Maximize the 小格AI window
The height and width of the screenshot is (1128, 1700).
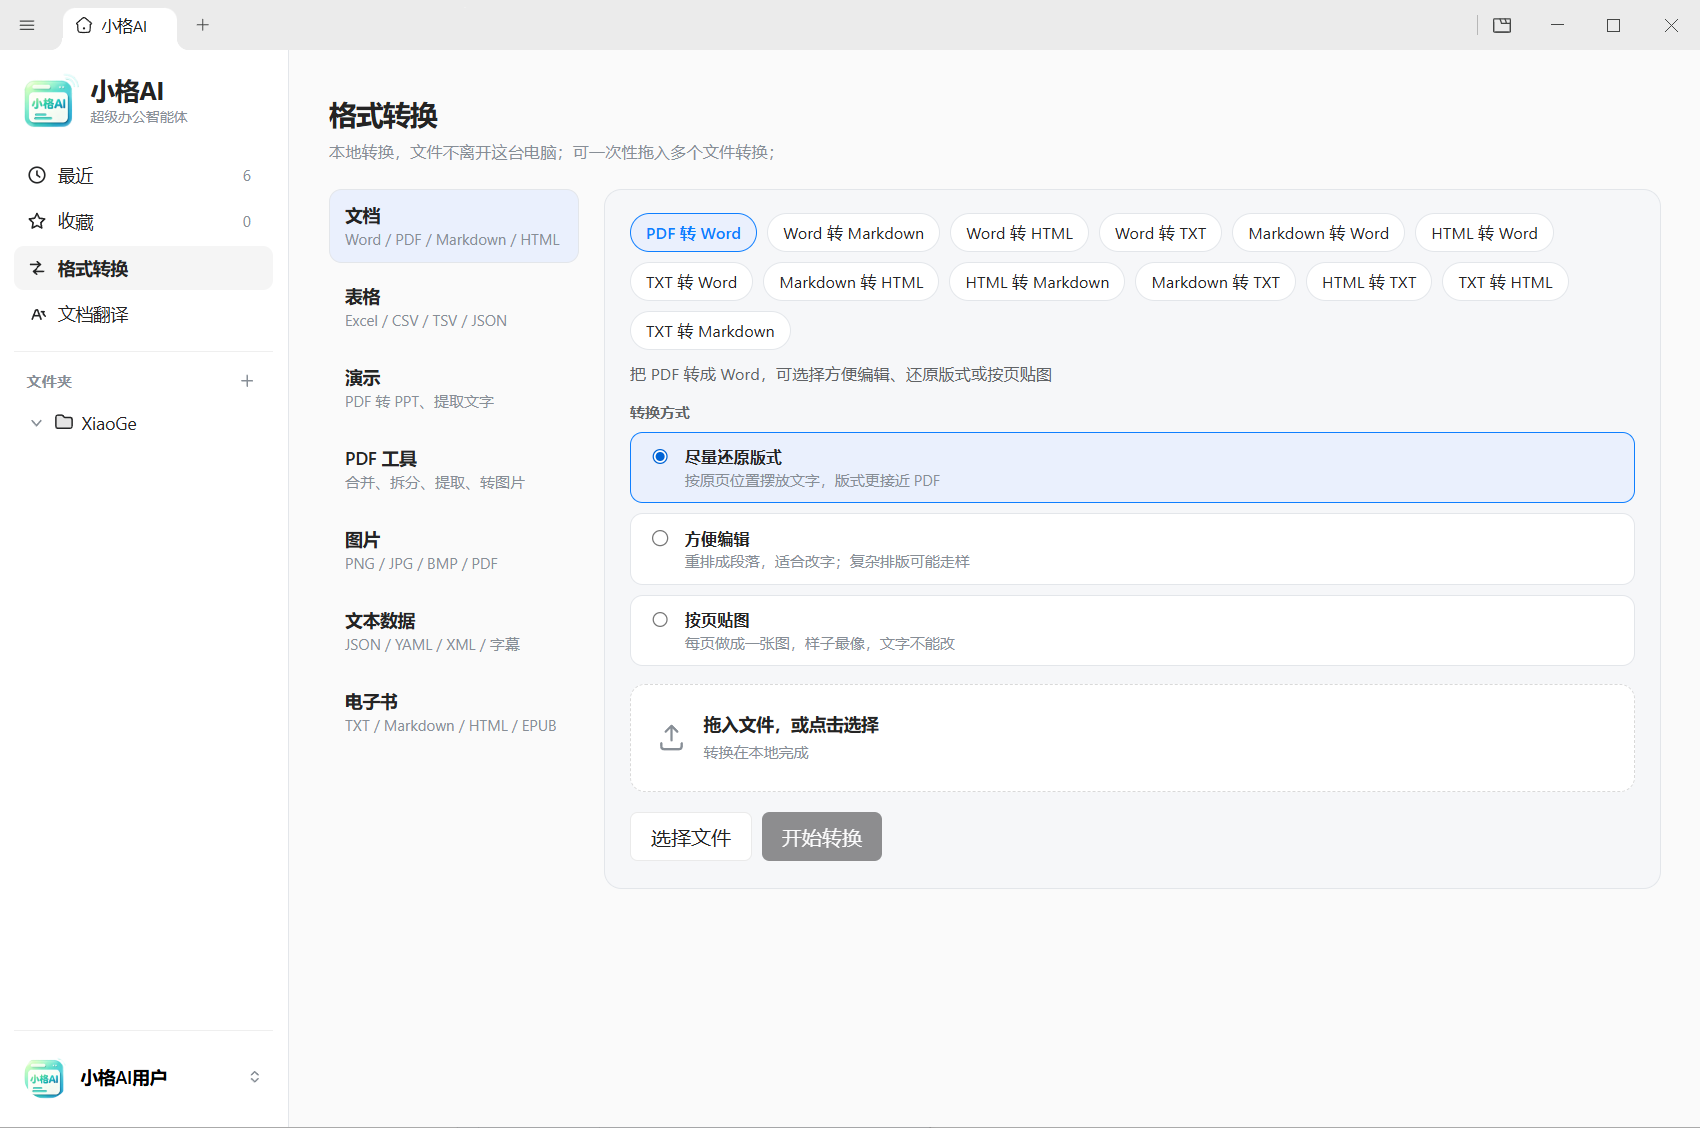pos(1613,25)
